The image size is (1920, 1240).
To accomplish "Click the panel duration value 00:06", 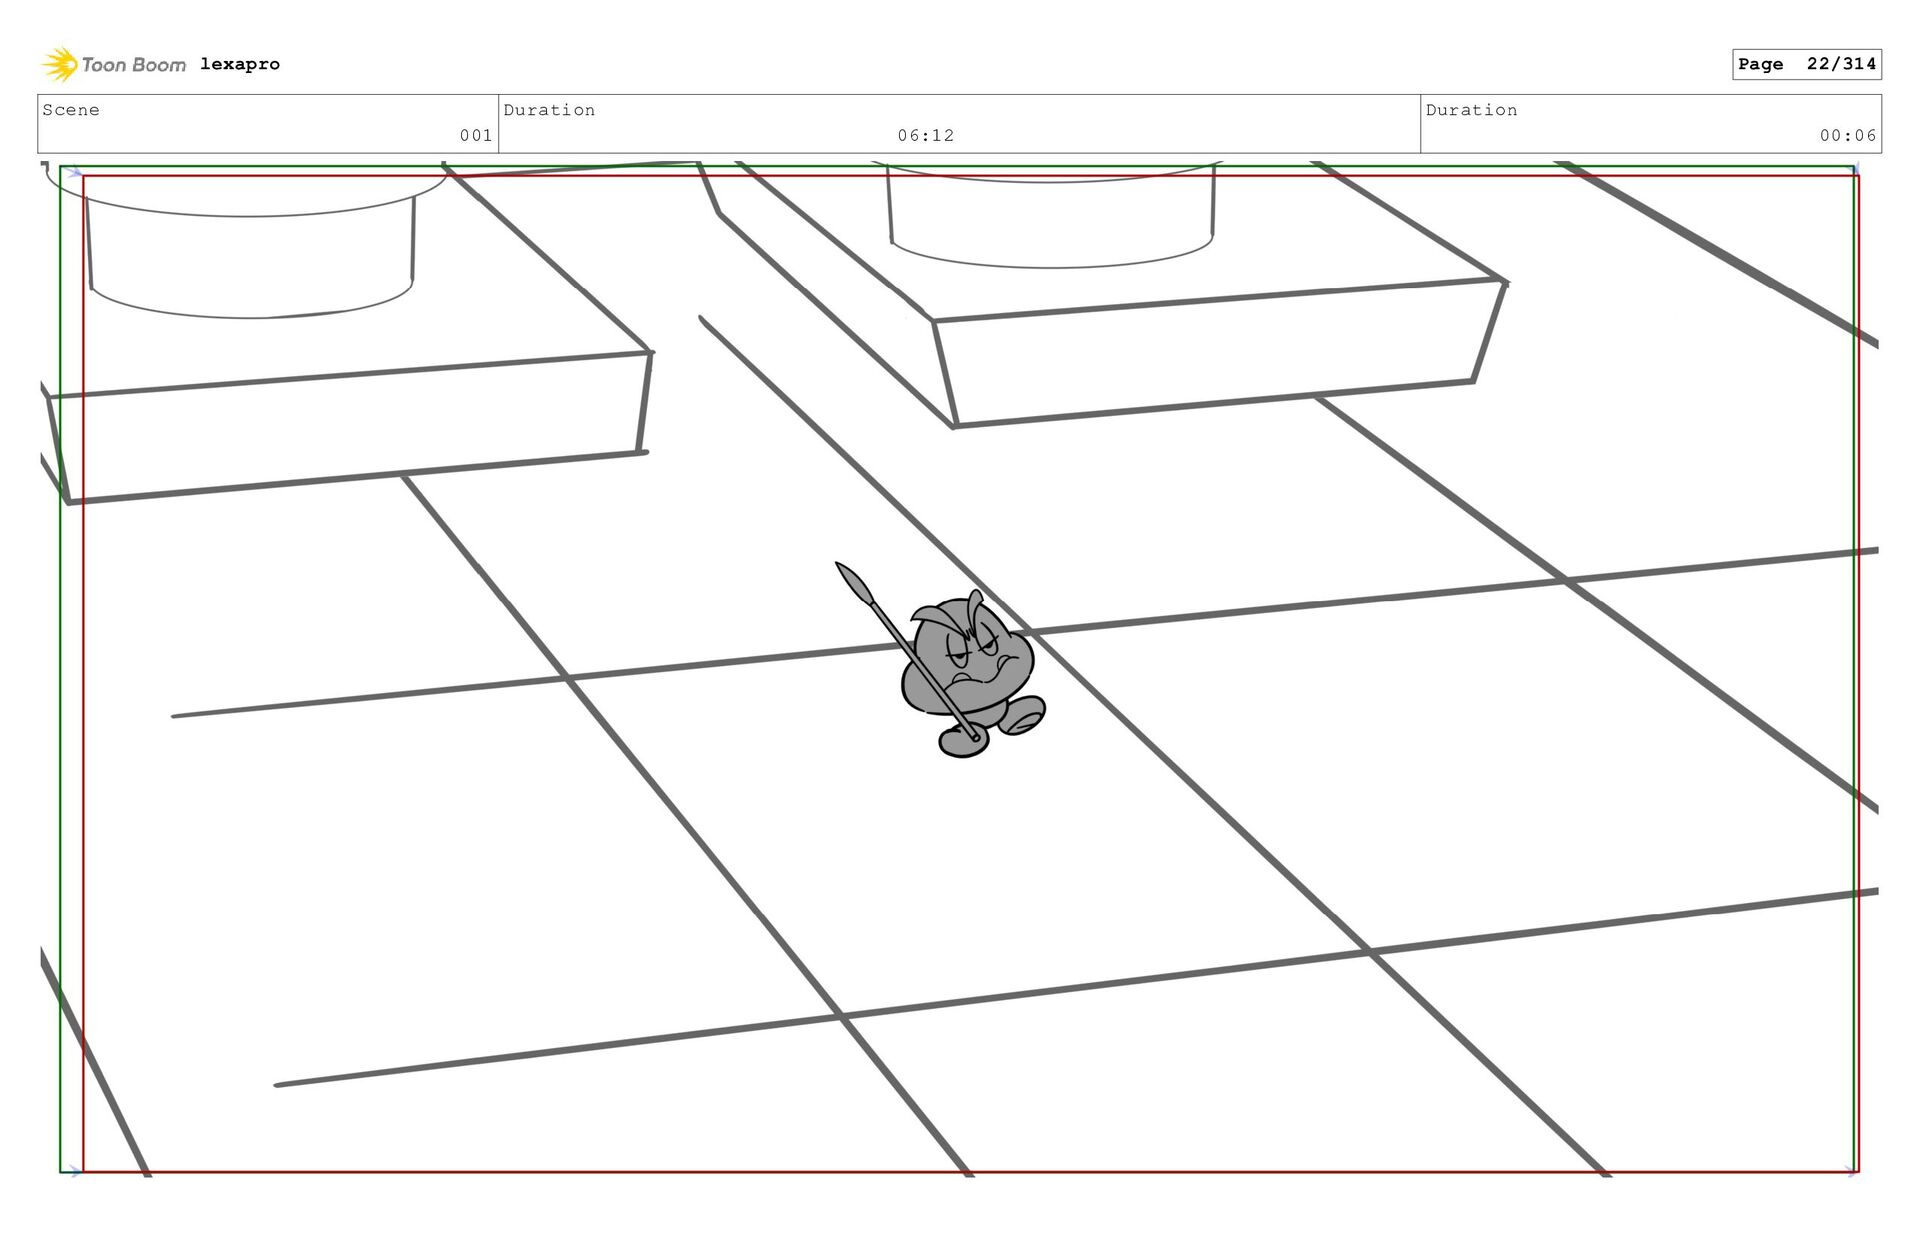I will pyautogui.click(x=1848, y=135).
